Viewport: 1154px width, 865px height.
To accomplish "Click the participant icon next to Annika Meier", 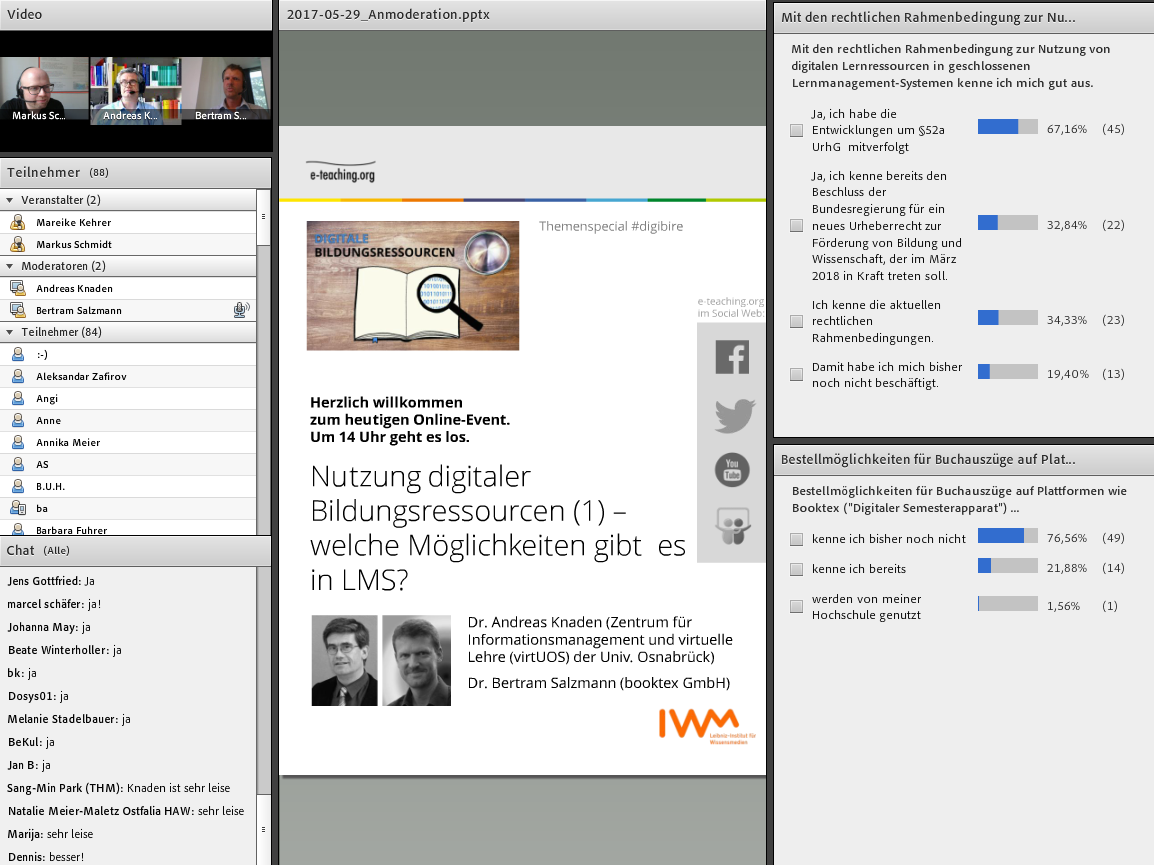I will pos(18,442).
